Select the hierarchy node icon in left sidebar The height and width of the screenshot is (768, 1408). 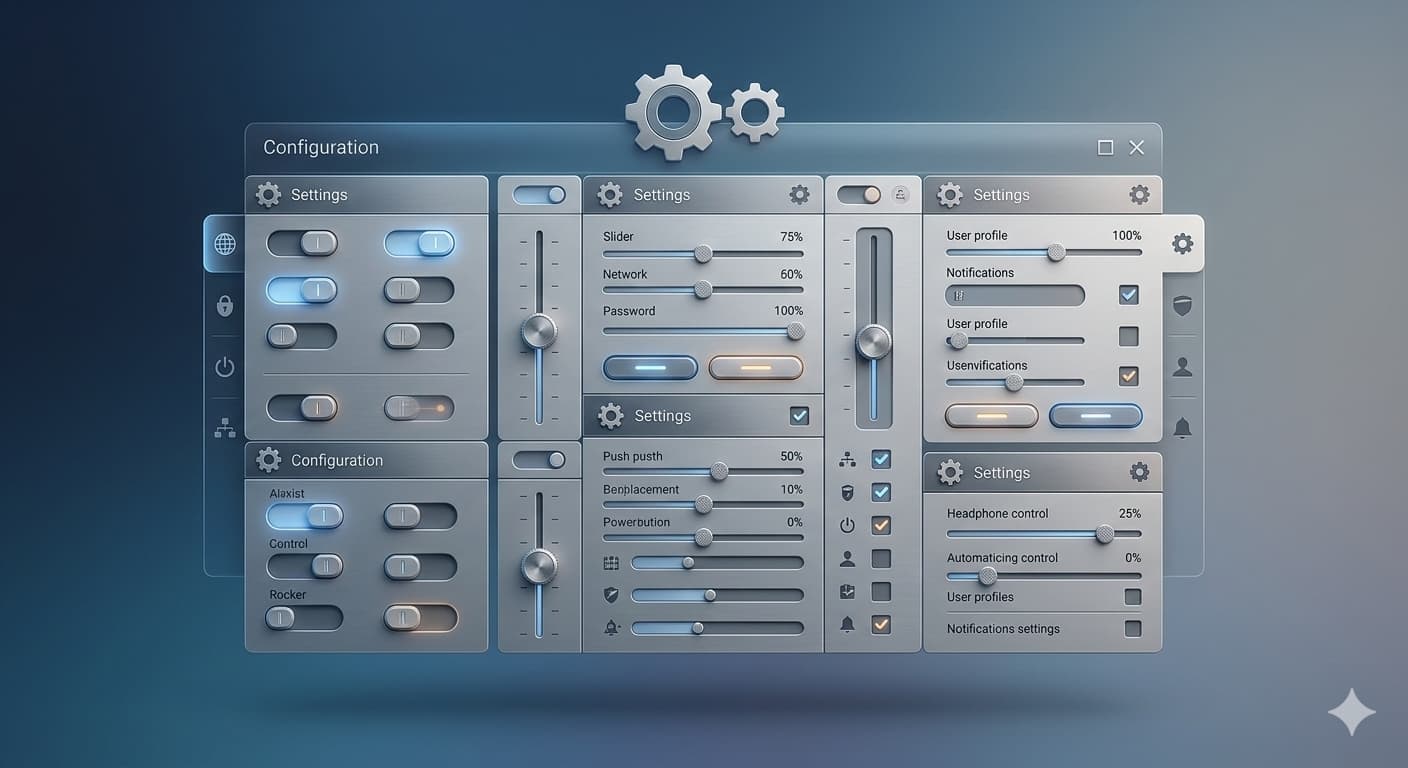tap(224, 427)
